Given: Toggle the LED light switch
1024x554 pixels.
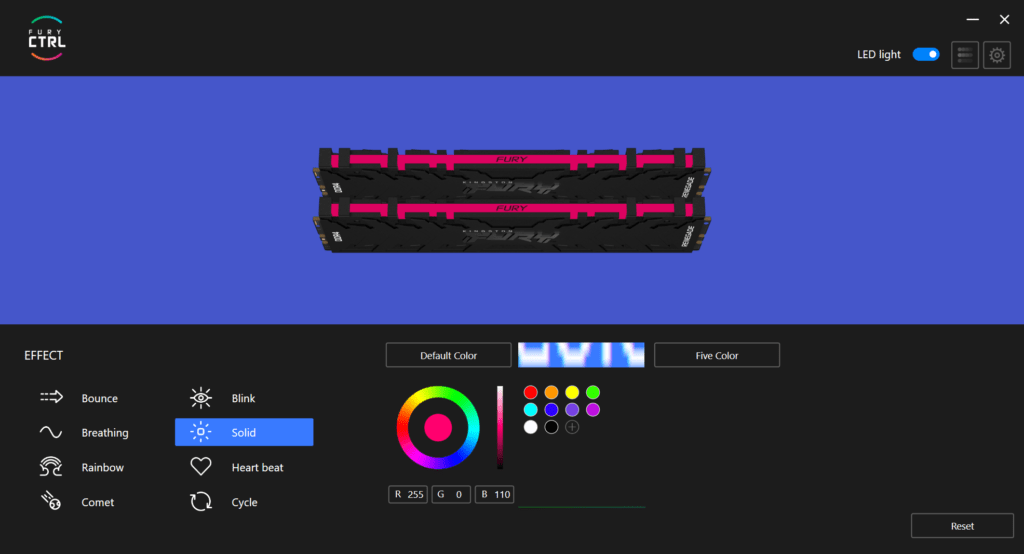Looking at the screenshot, I should 926,54.
